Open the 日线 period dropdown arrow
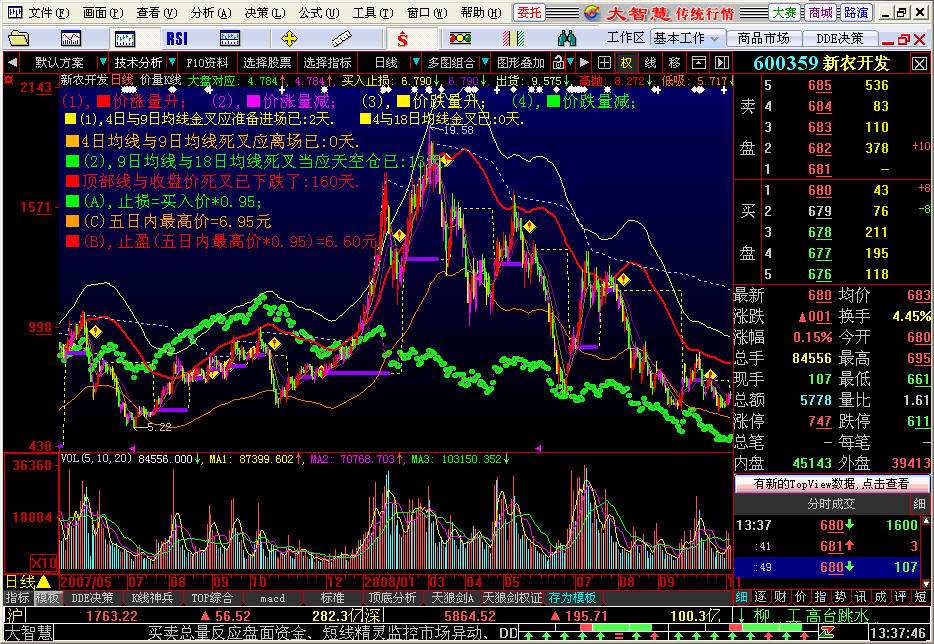 [416, 62]
